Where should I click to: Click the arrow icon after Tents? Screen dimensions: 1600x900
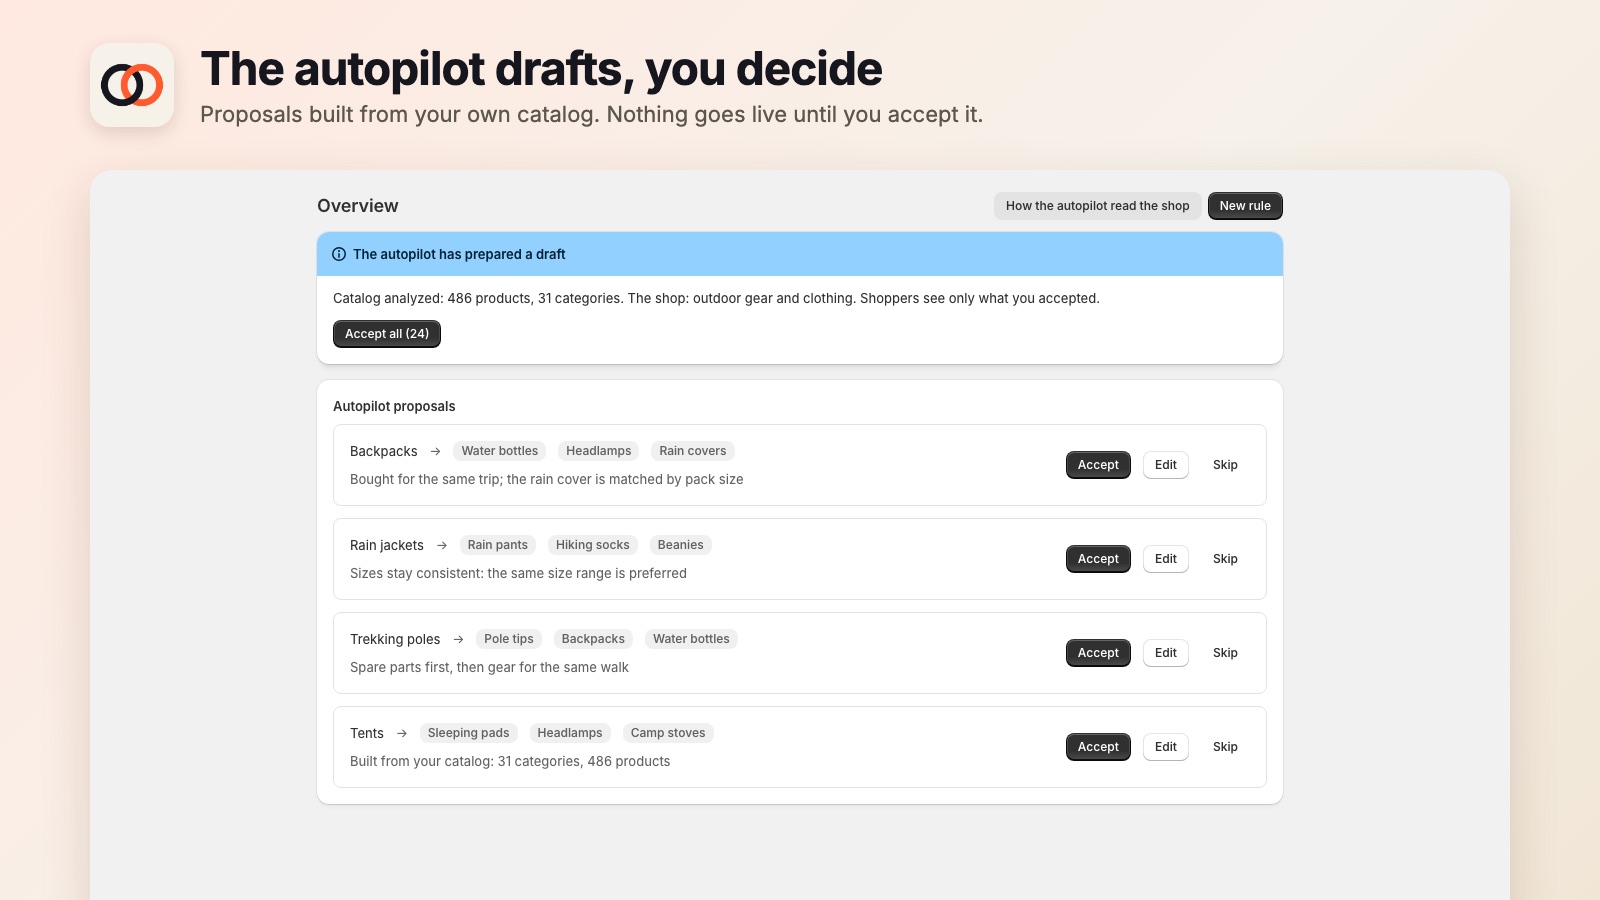(402, 734)
